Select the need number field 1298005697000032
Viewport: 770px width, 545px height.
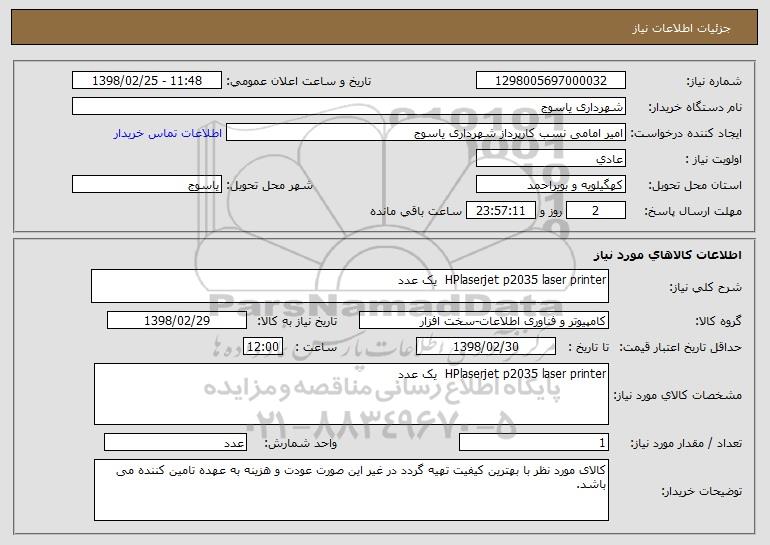click(550, 81)
